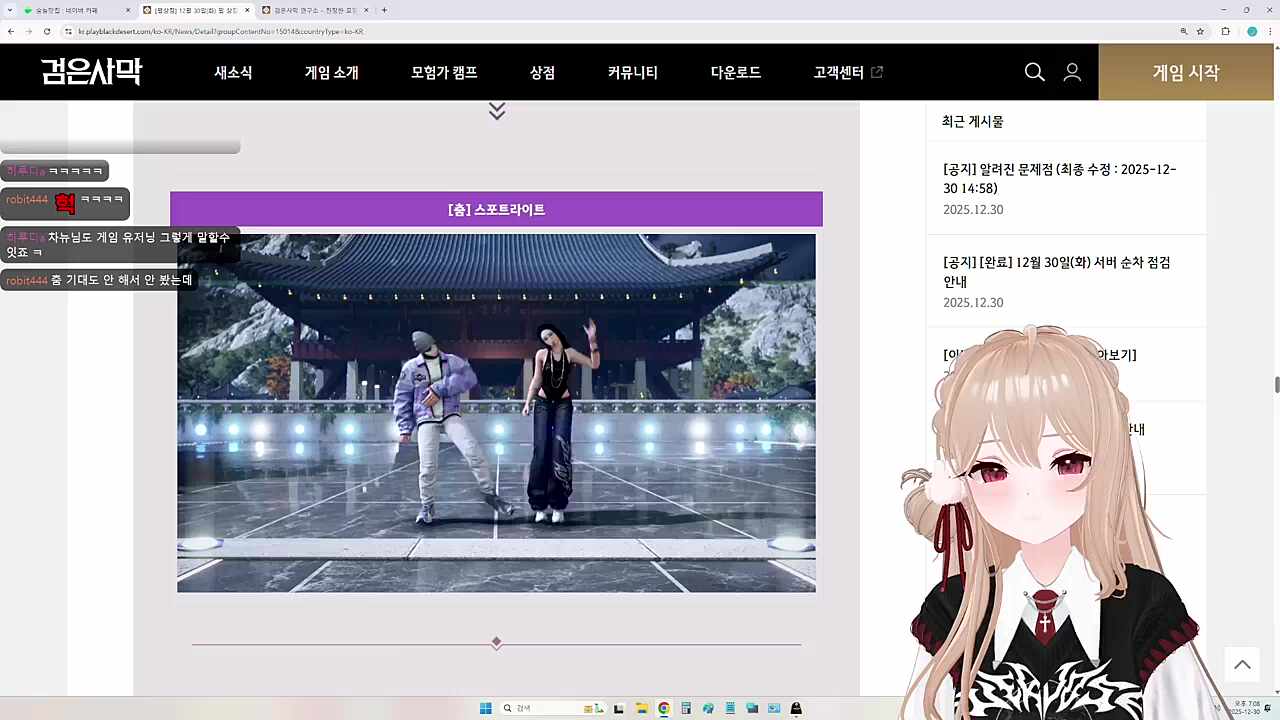Viewport: 1280px width, 720px height.
Task: Click the scroll-to-top arrow button
Action: point(1242,665)
